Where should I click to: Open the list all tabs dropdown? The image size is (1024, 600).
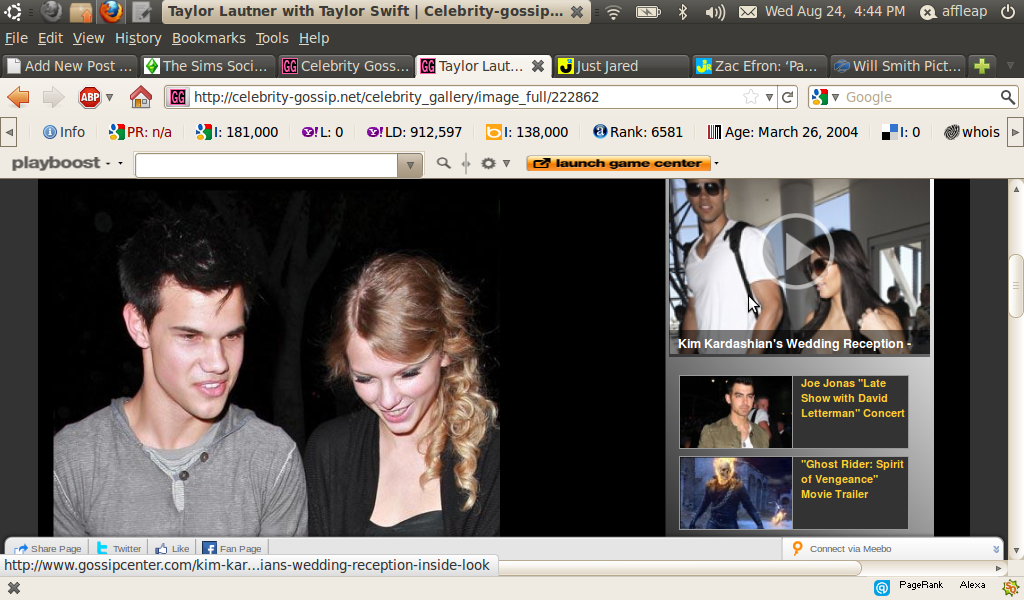click(x=1010, y=66)
